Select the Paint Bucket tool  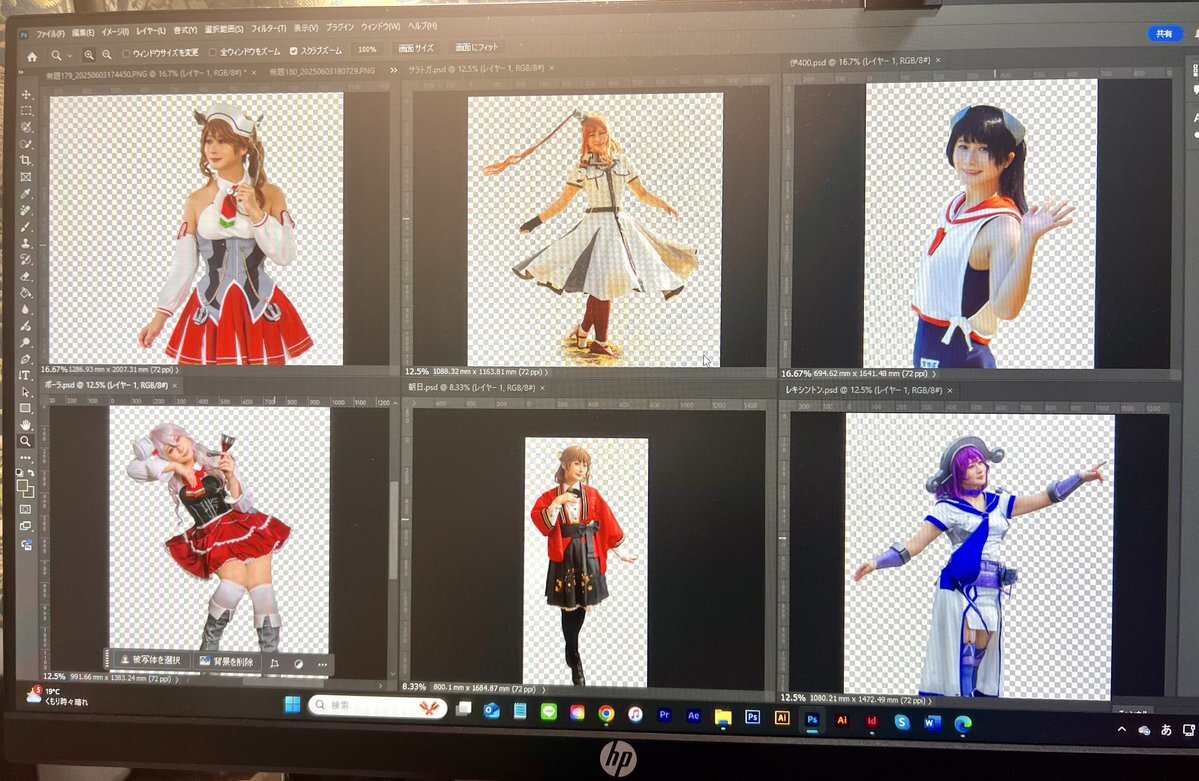click(x=26, y=294)
